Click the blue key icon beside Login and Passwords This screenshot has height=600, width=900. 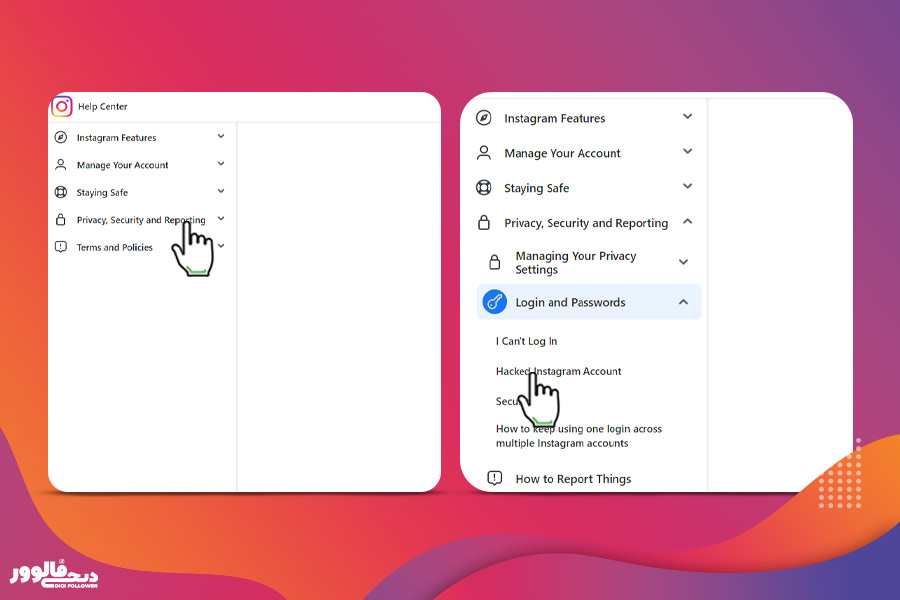[494, 302]
